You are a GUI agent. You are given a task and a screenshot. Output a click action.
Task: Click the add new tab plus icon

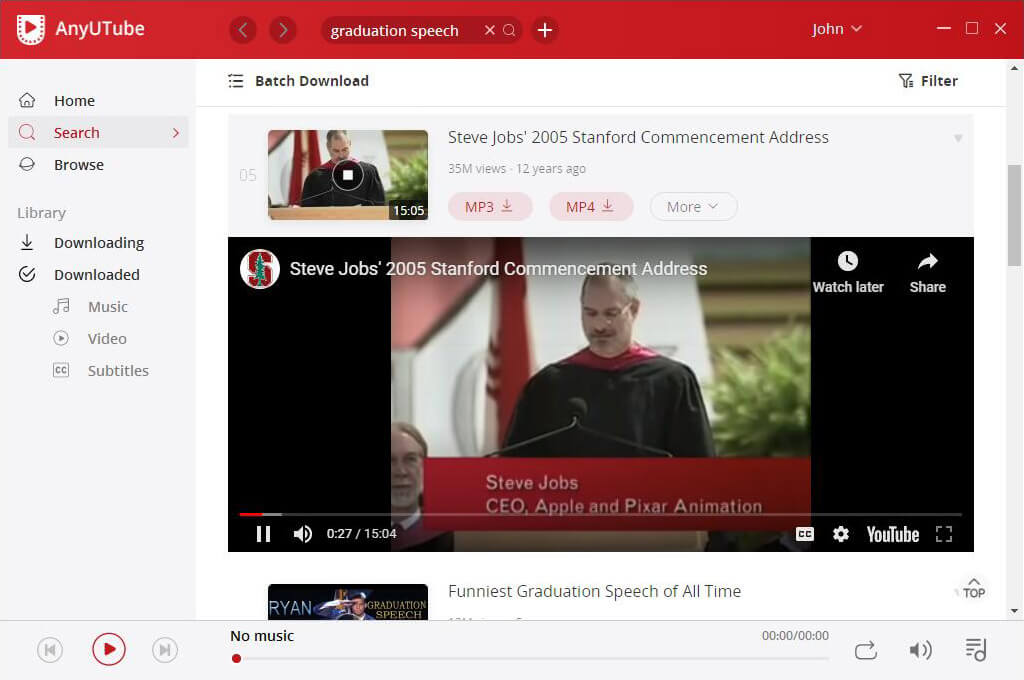[544, 30]
